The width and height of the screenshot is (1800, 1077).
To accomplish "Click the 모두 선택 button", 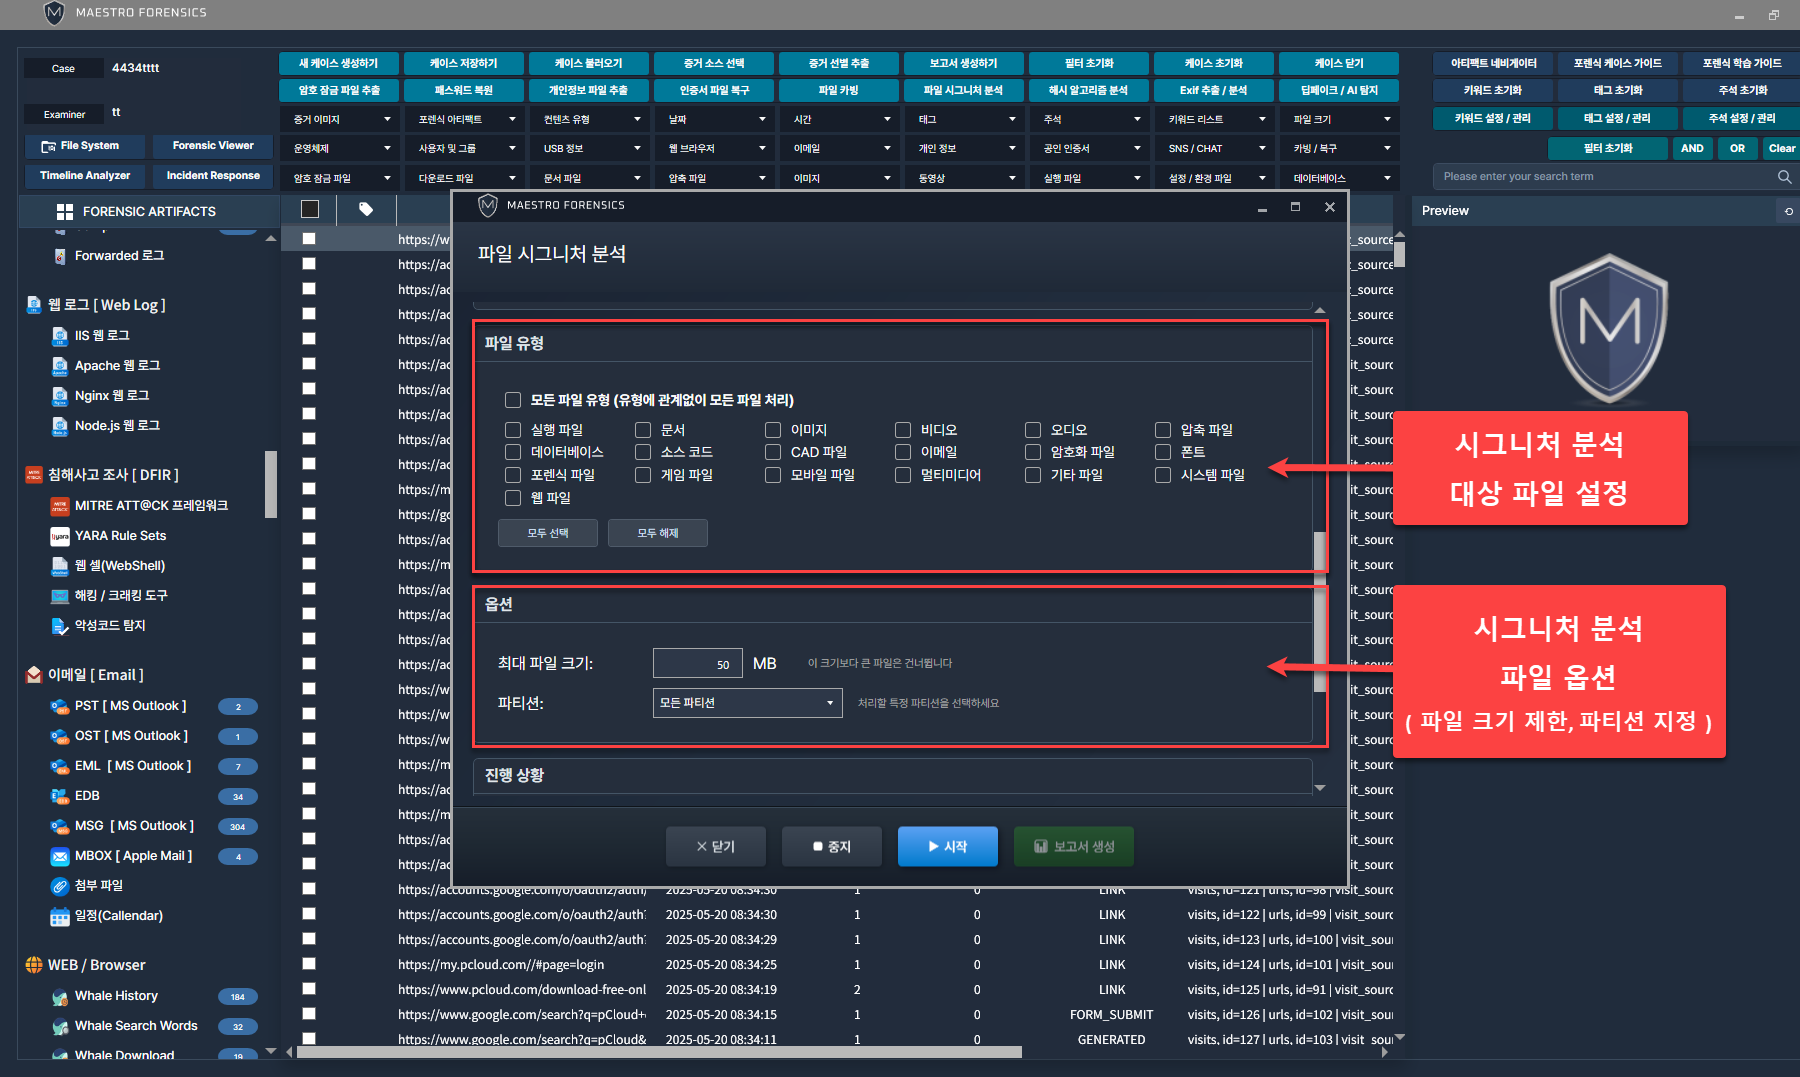I will tap(547, 533).
